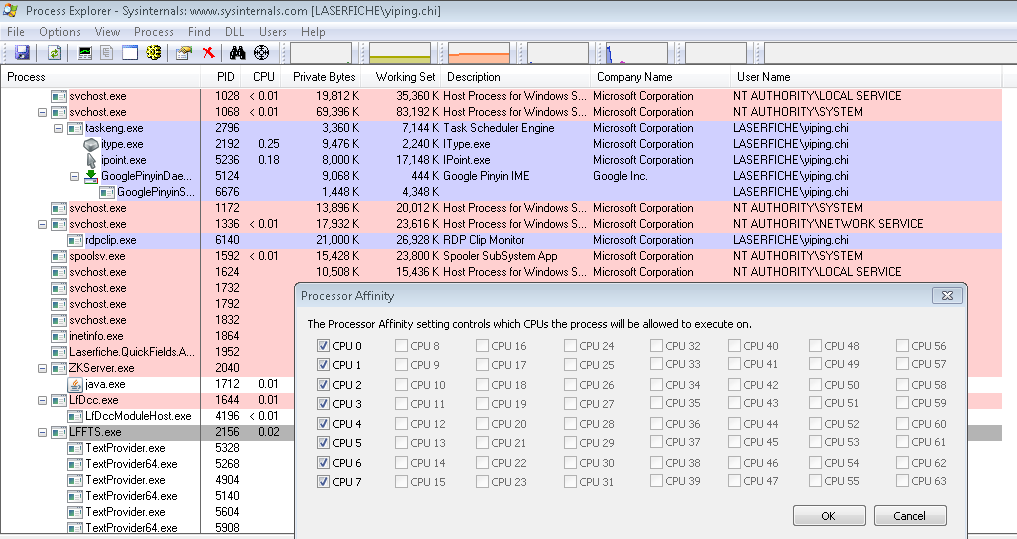
Task: Uncheck CPU 5 affinity checkbox
Action: tap(324, 442)
